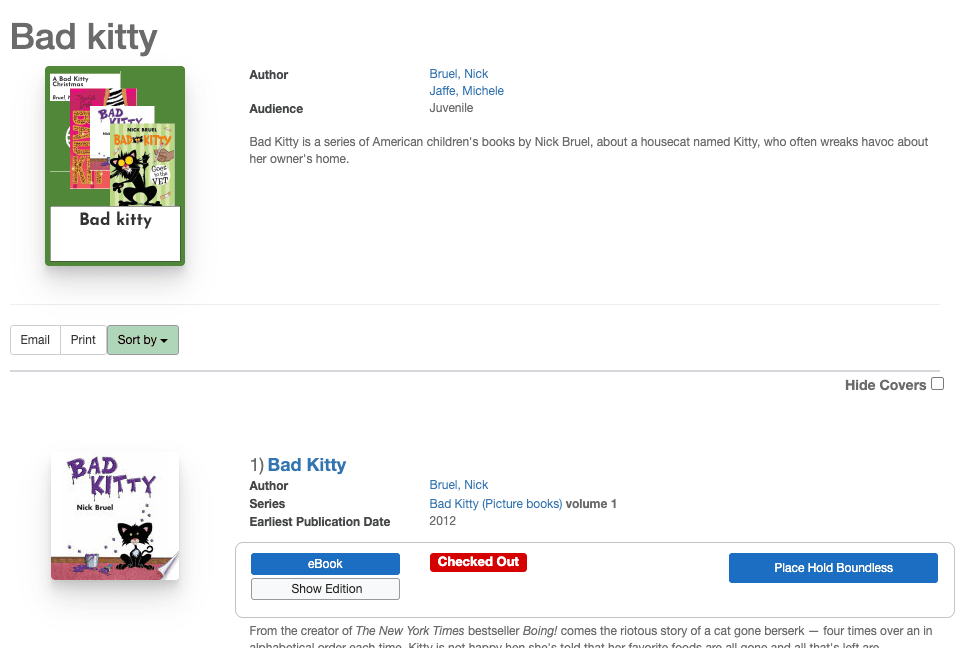Open author link Jaffe, Michele

(x=466, y=91)
